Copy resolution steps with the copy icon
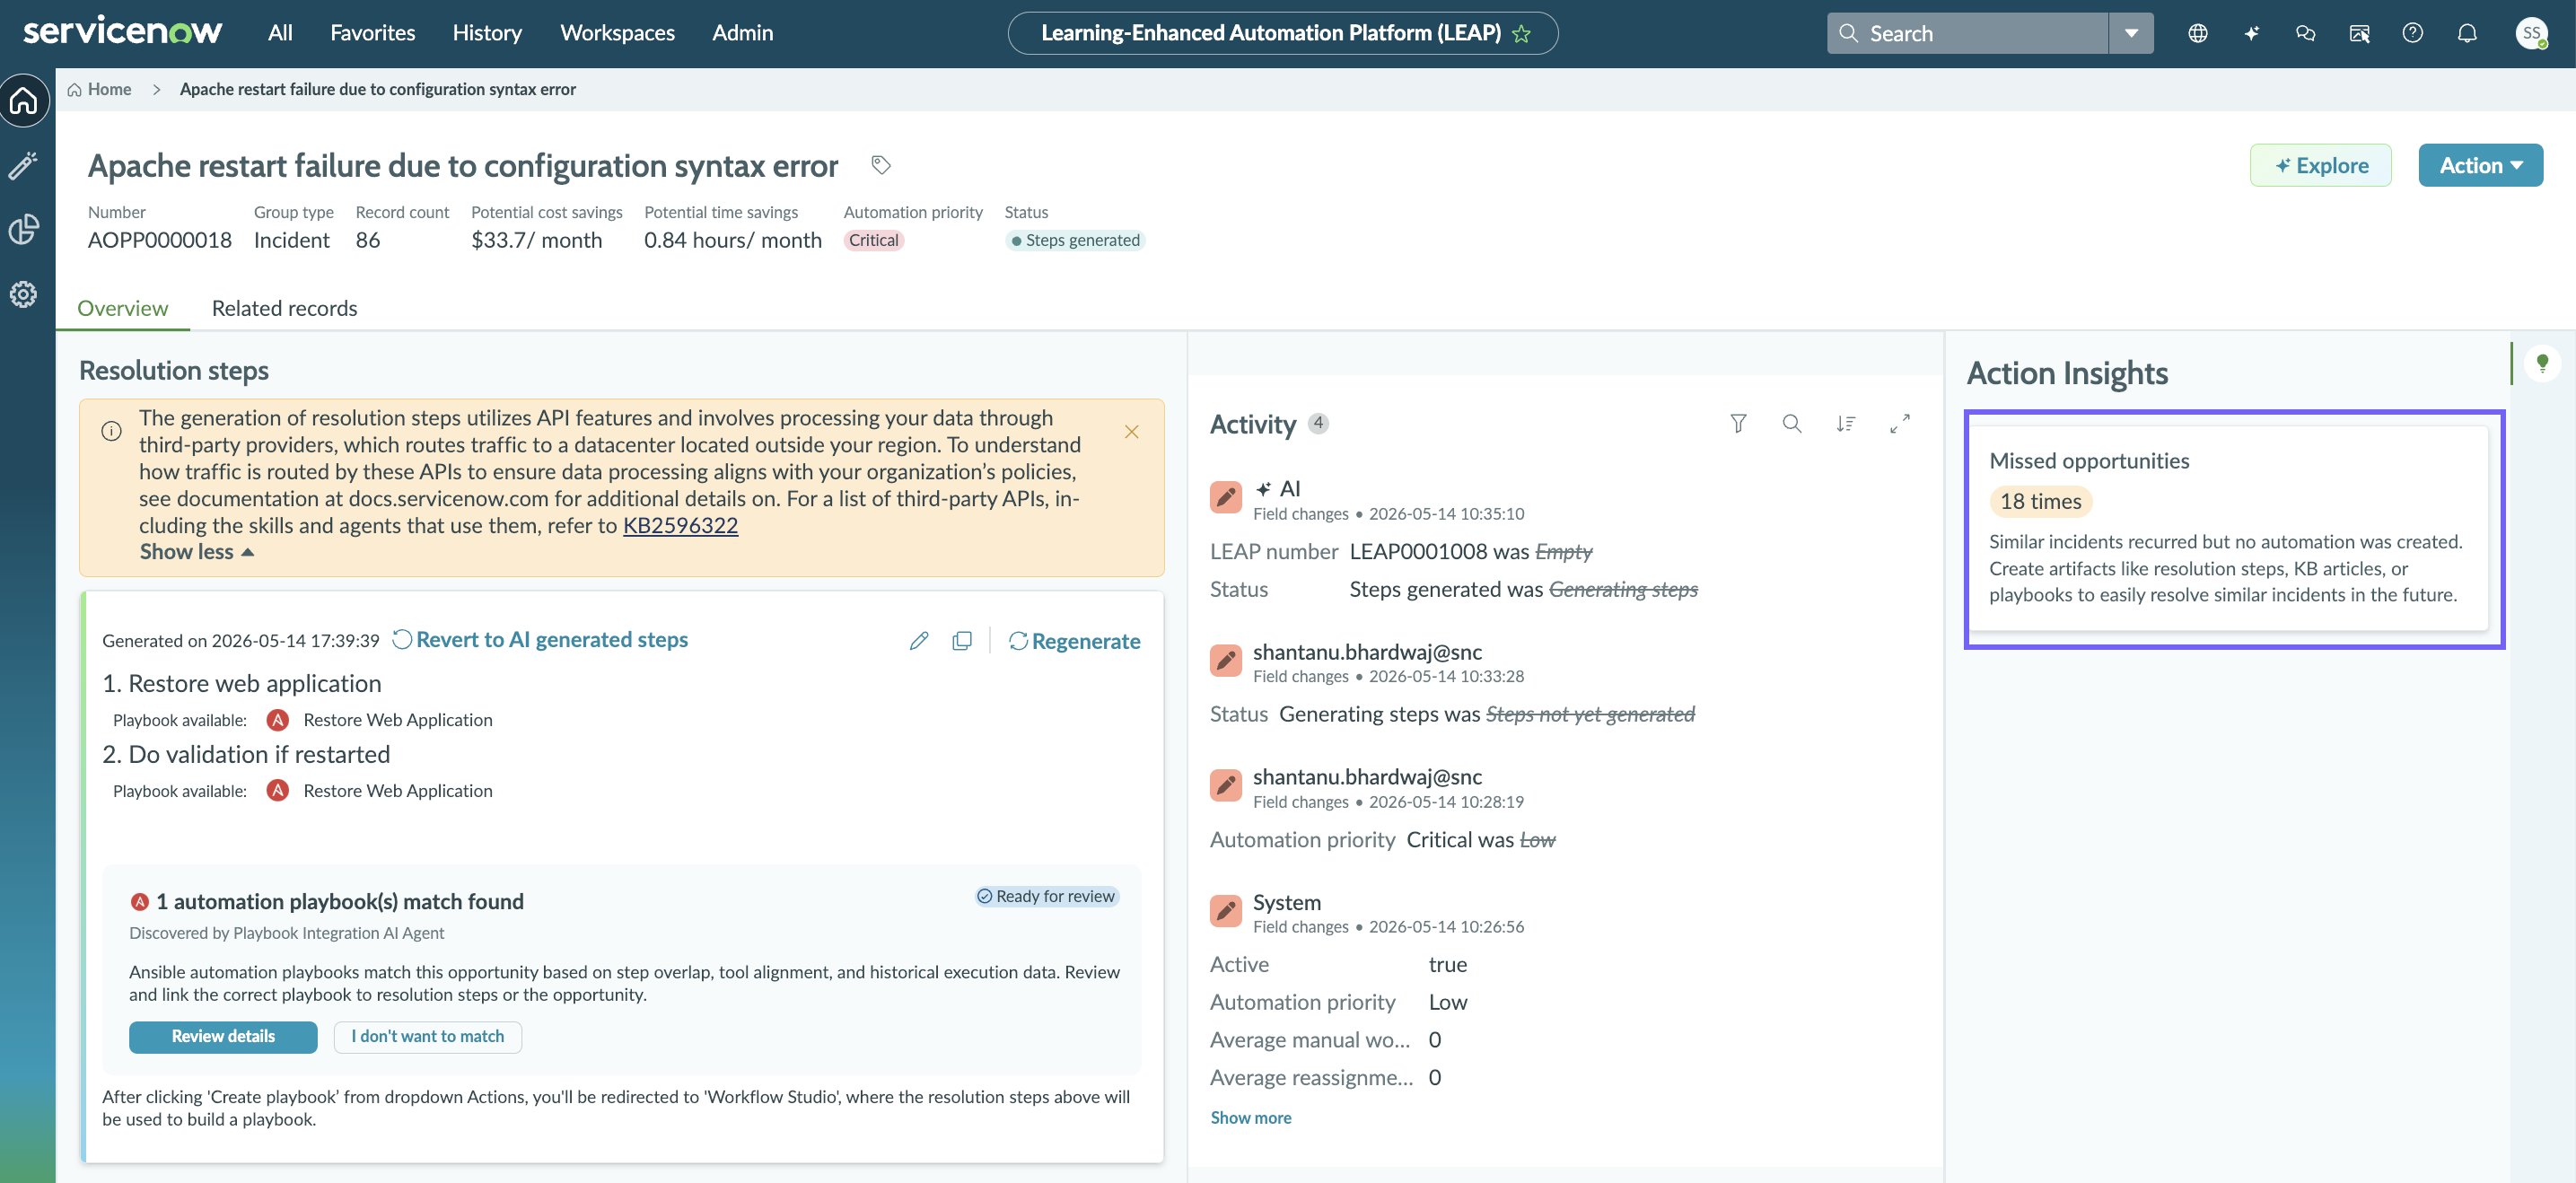 pyautogui.click(x=962, y=641)
